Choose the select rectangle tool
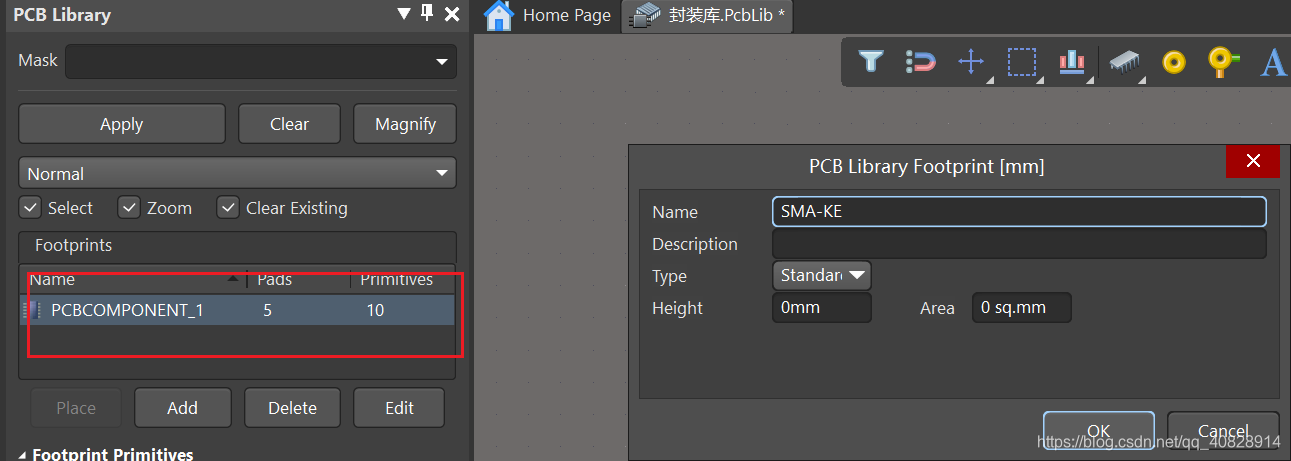Viewport: 1291px width, 461px height. click(x=1021, y=62)
